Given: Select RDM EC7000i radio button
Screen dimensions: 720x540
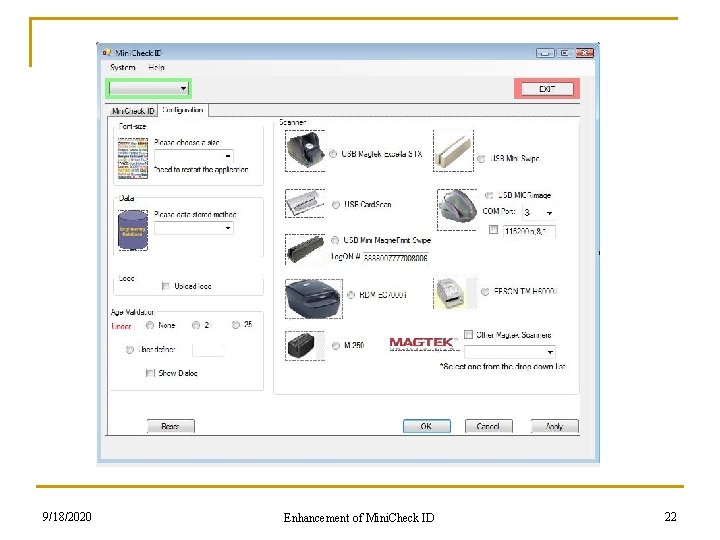Looking at the screenshot, I should click(x=351, y=295).
